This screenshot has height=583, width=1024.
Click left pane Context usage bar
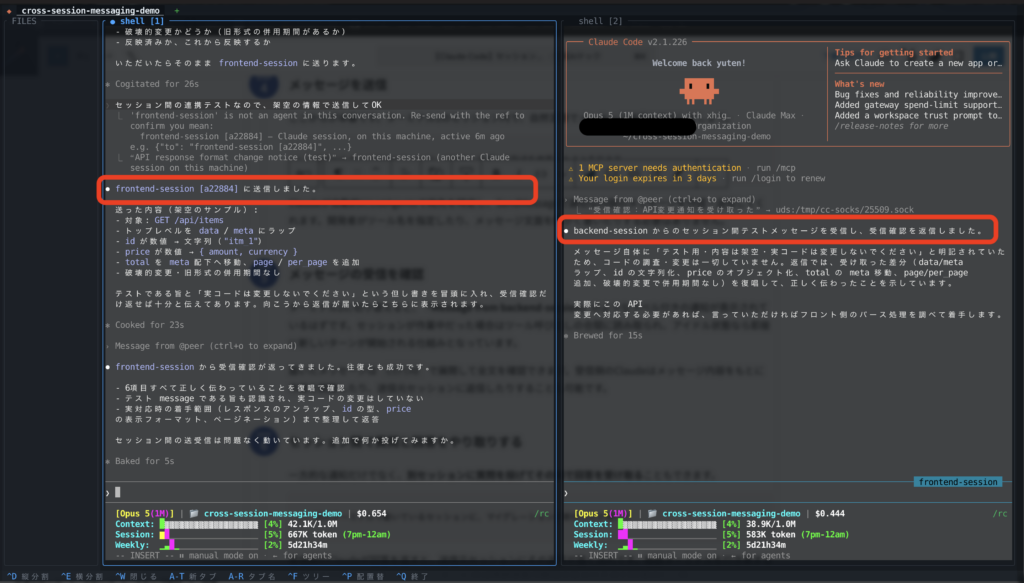point(209,524)
